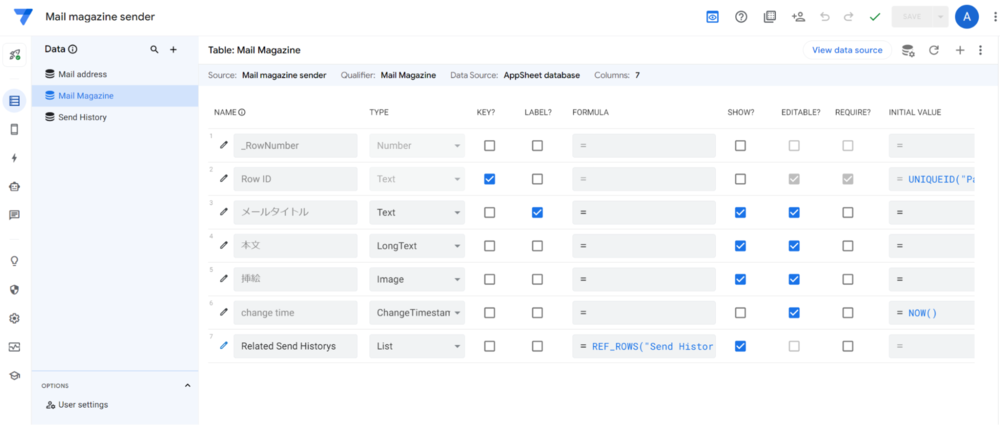
Task: Open type dropdown for 本文 column
Action: coord(416,246)
